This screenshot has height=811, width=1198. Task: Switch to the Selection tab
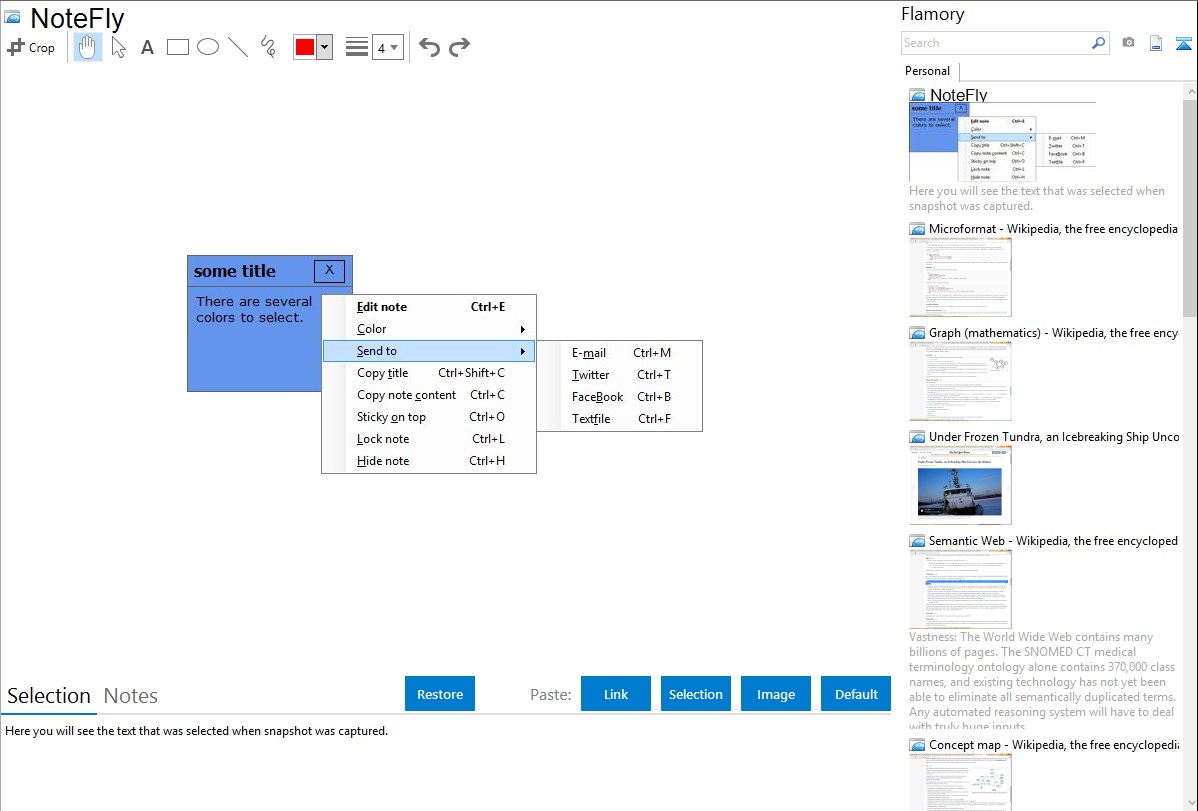(x=49, y=696)
